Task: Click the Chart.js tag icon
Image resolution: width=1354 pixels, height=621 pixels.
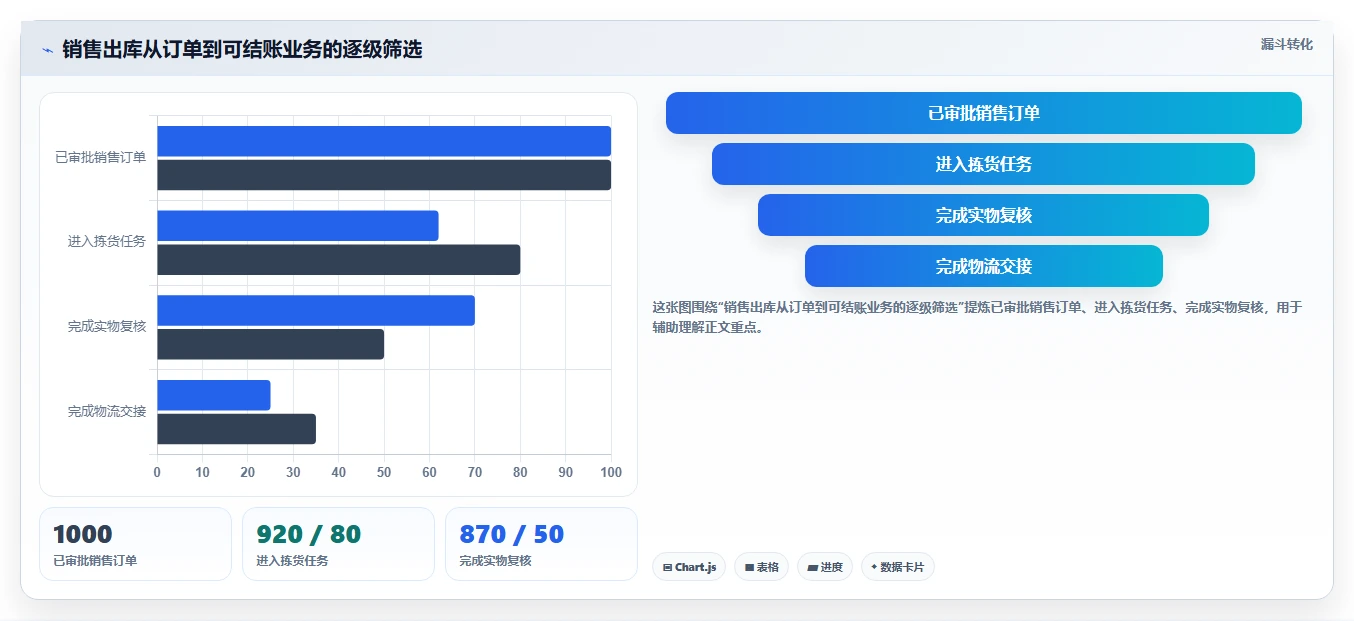Action: [667, 567]
